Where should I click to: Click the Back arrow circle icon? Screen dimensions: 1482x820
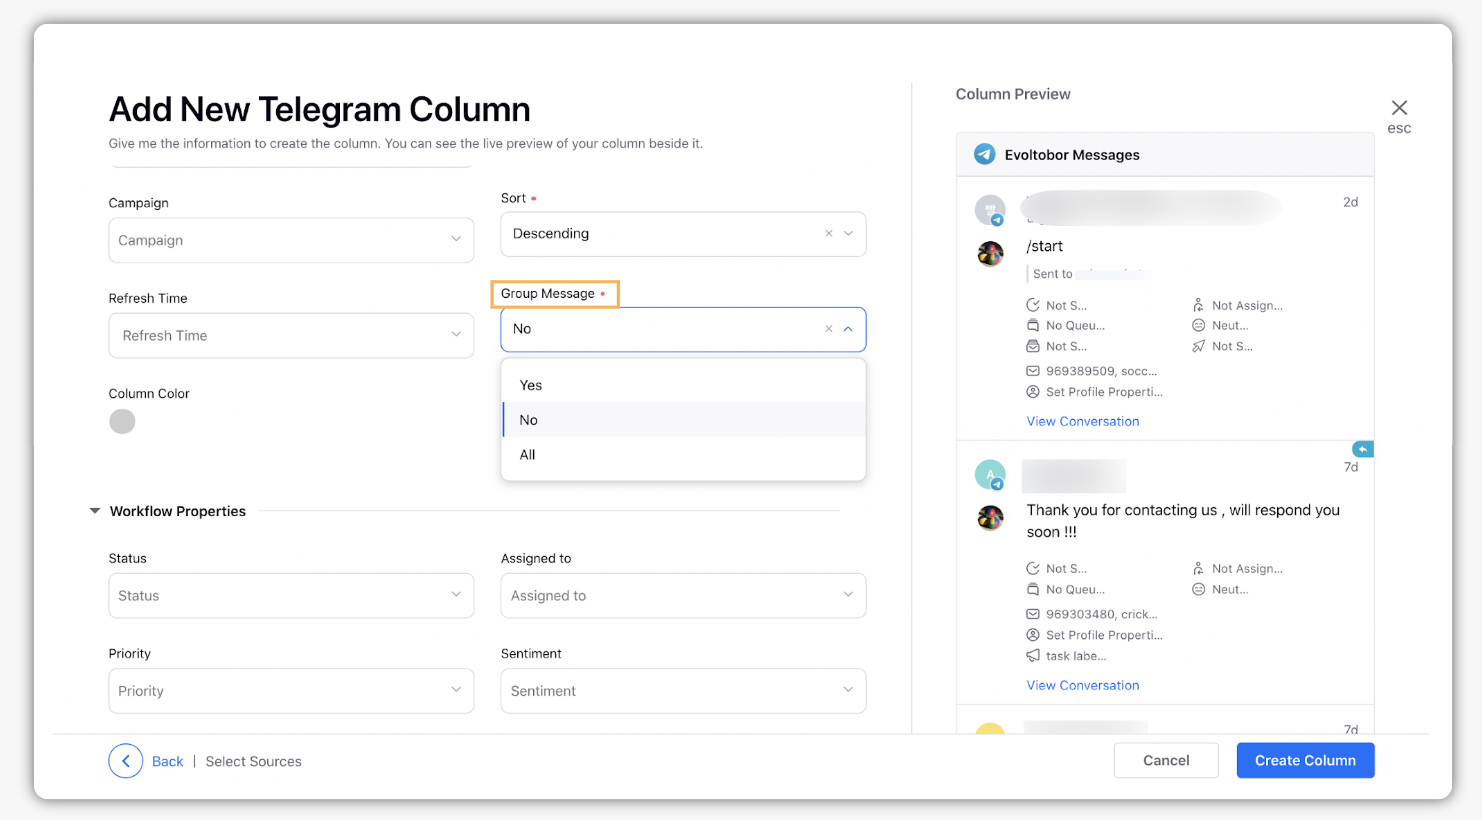pyautogui.click(x=126, y=761)
